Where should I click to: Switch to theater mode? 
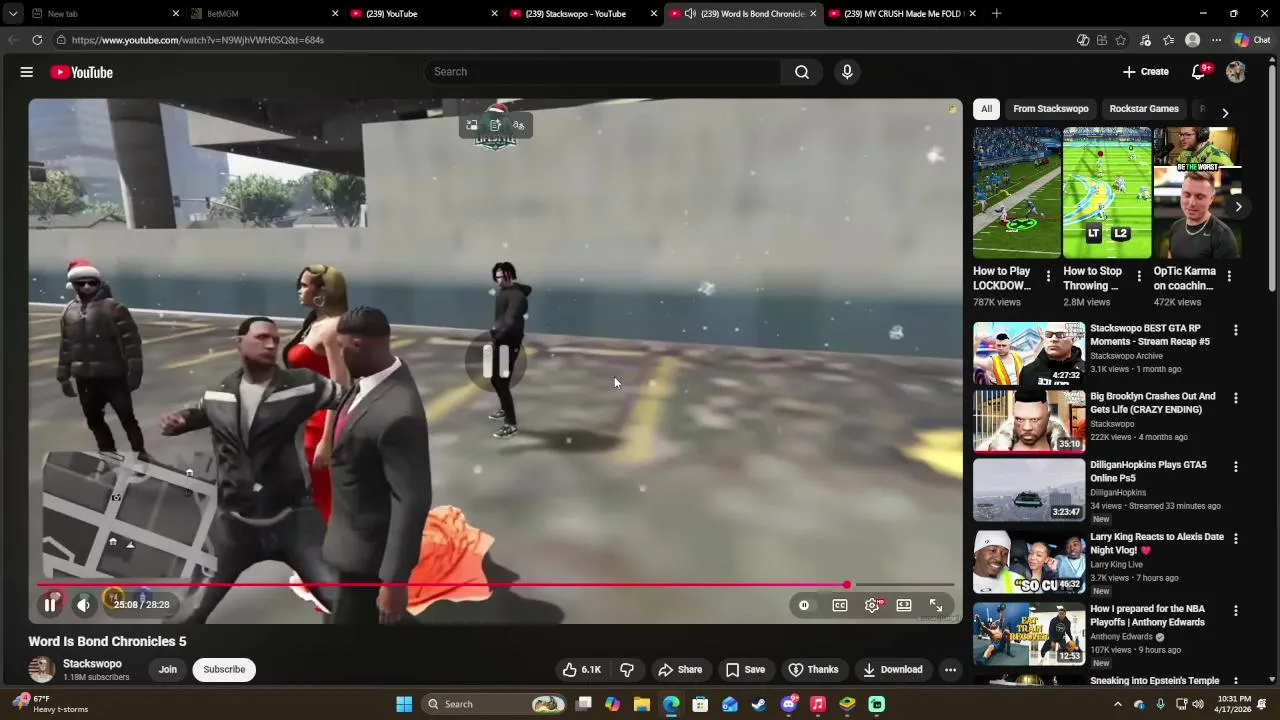(904, 605)
